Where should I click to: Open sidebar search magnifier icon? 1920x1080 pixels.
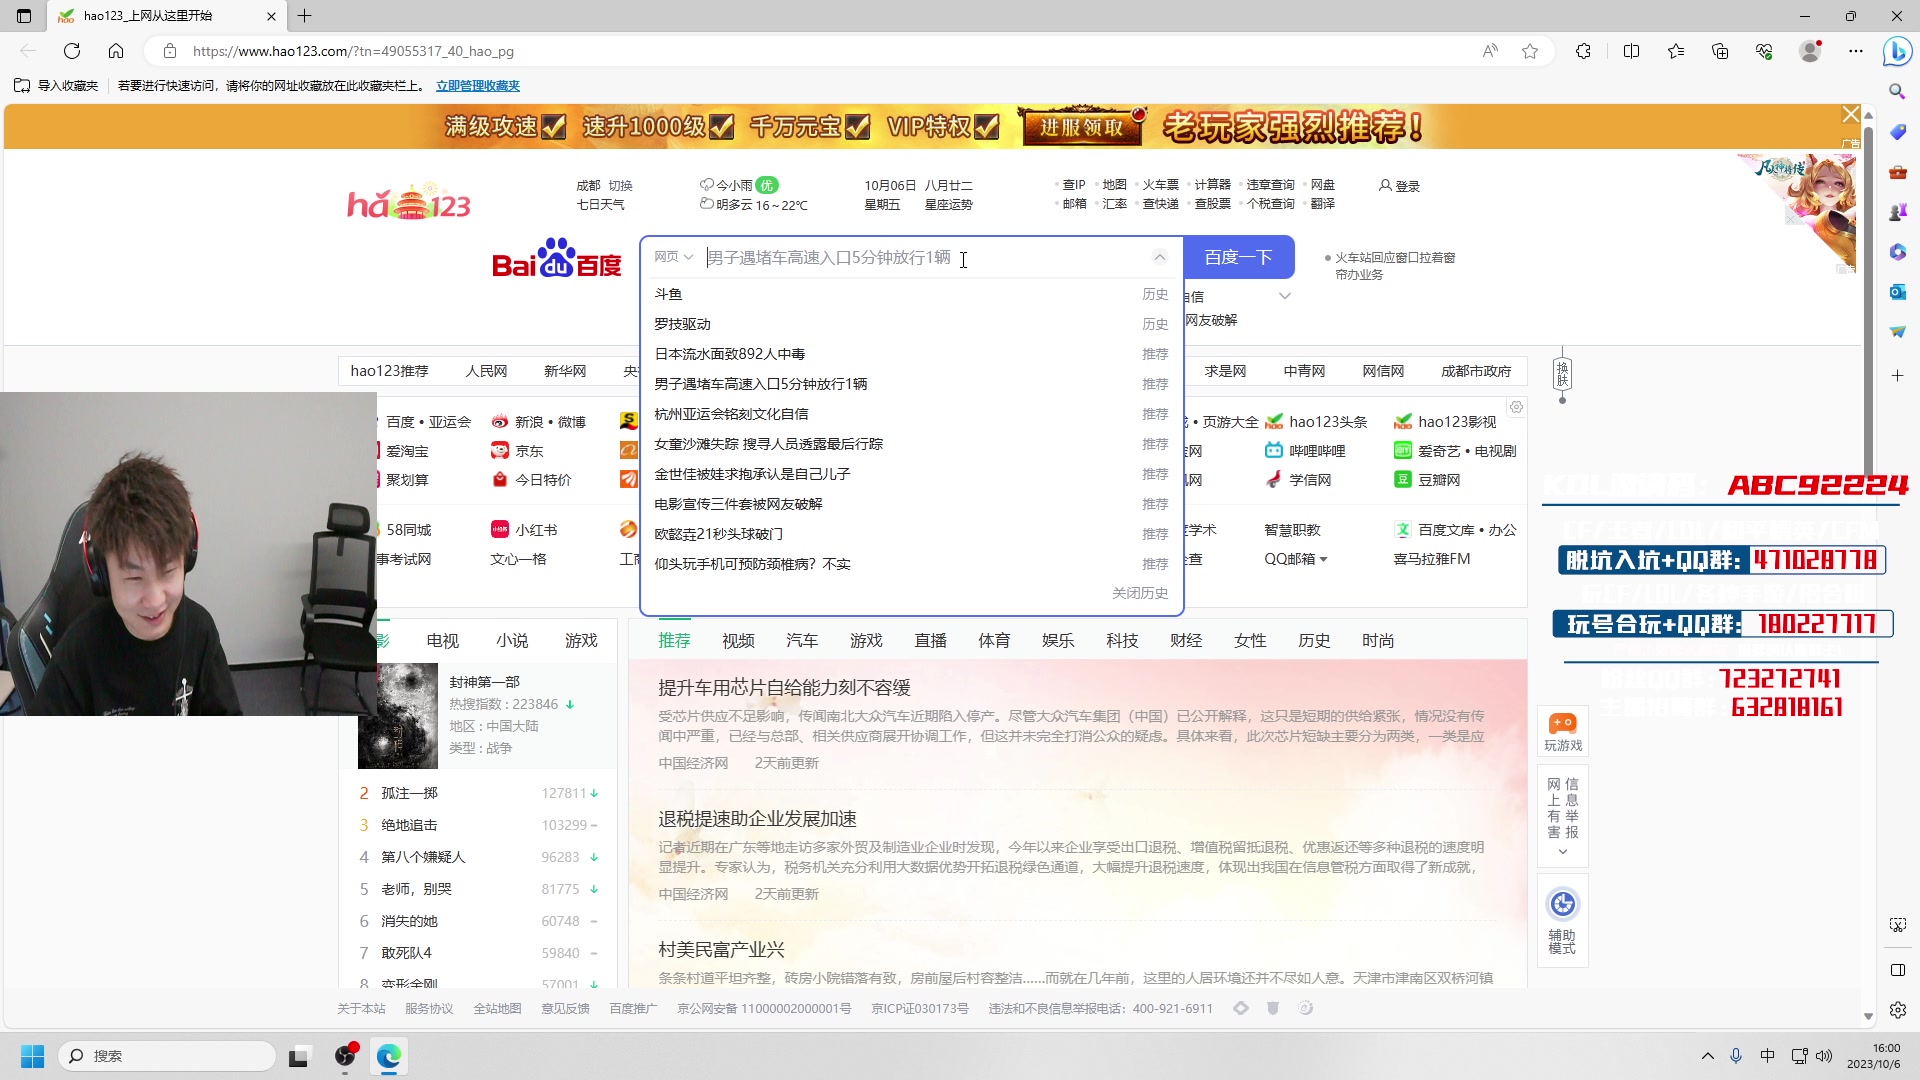[1897, 91]
